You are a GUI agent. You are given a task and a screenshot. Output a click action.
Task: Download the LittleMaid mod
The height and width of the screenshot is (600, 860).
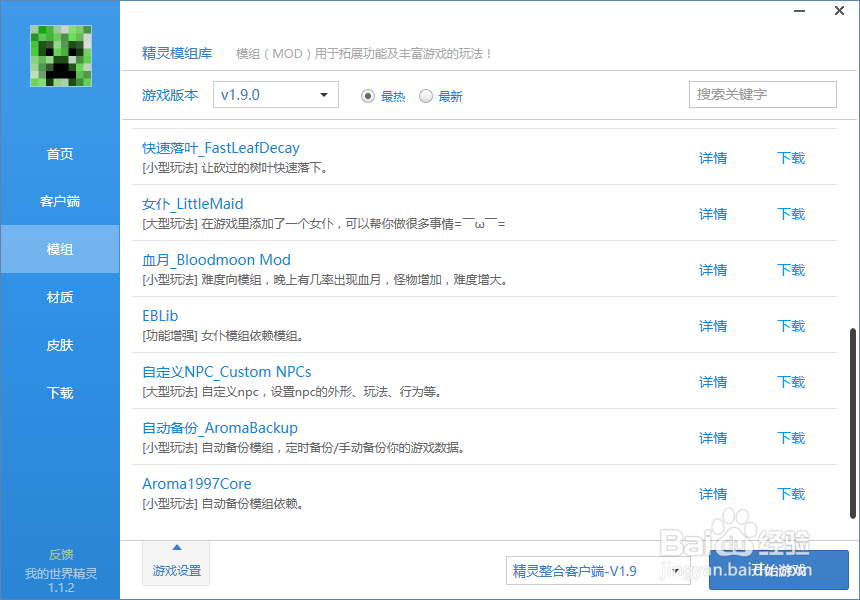(x=790, y=214)
